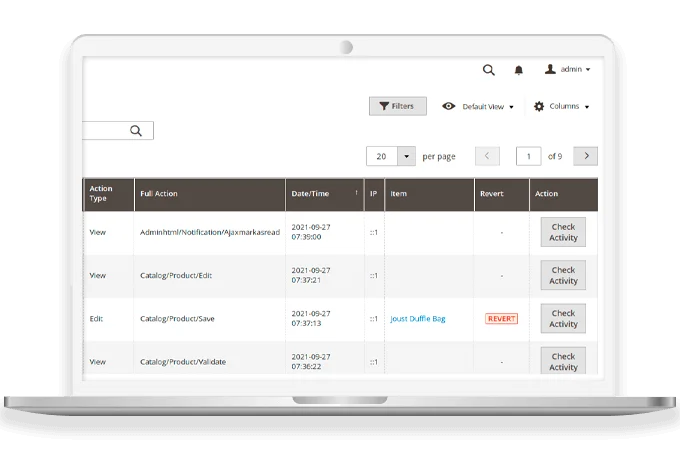Screen dimensions: 680x450
Task: Open the notifications bell icon
Action: 518,70
